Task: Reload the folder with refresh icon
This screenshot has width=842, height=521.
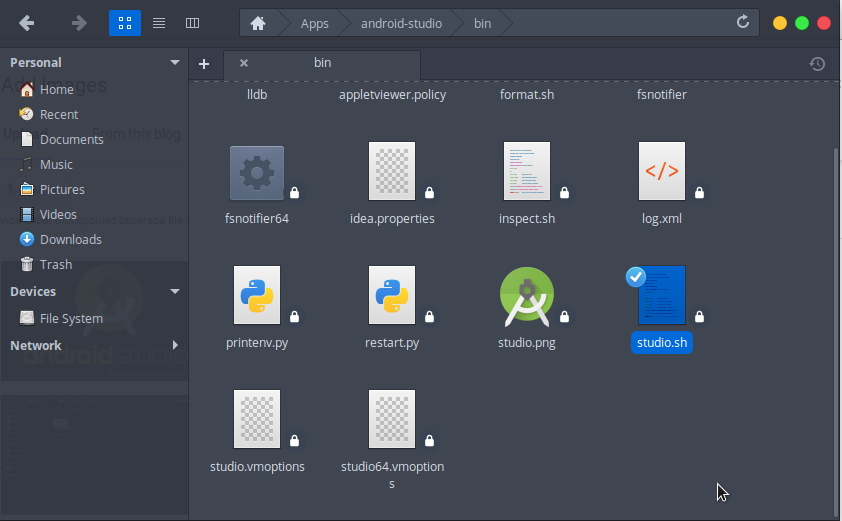Action: tap(743, 22)
